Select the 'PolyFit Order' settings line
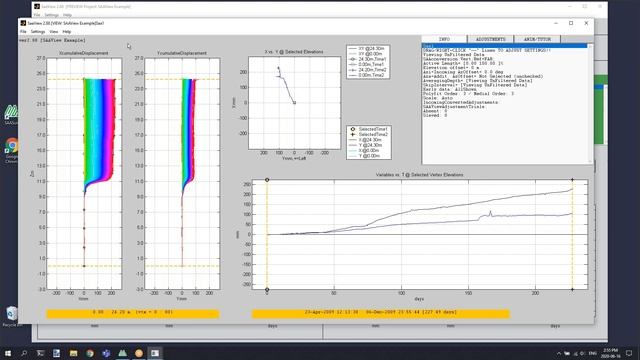The image size is (640, 360). (469, 93)
